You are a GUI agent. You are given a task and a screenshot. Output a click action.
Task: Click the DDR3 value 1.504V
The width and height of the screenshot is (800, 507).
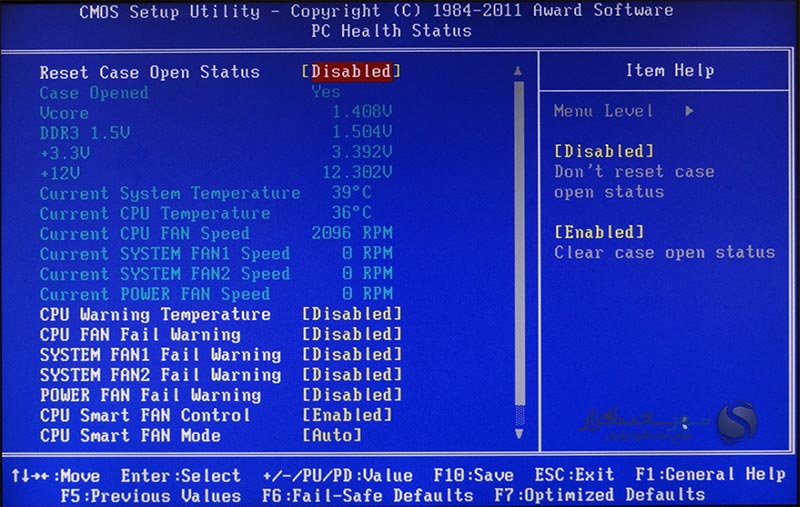(362, 132)
